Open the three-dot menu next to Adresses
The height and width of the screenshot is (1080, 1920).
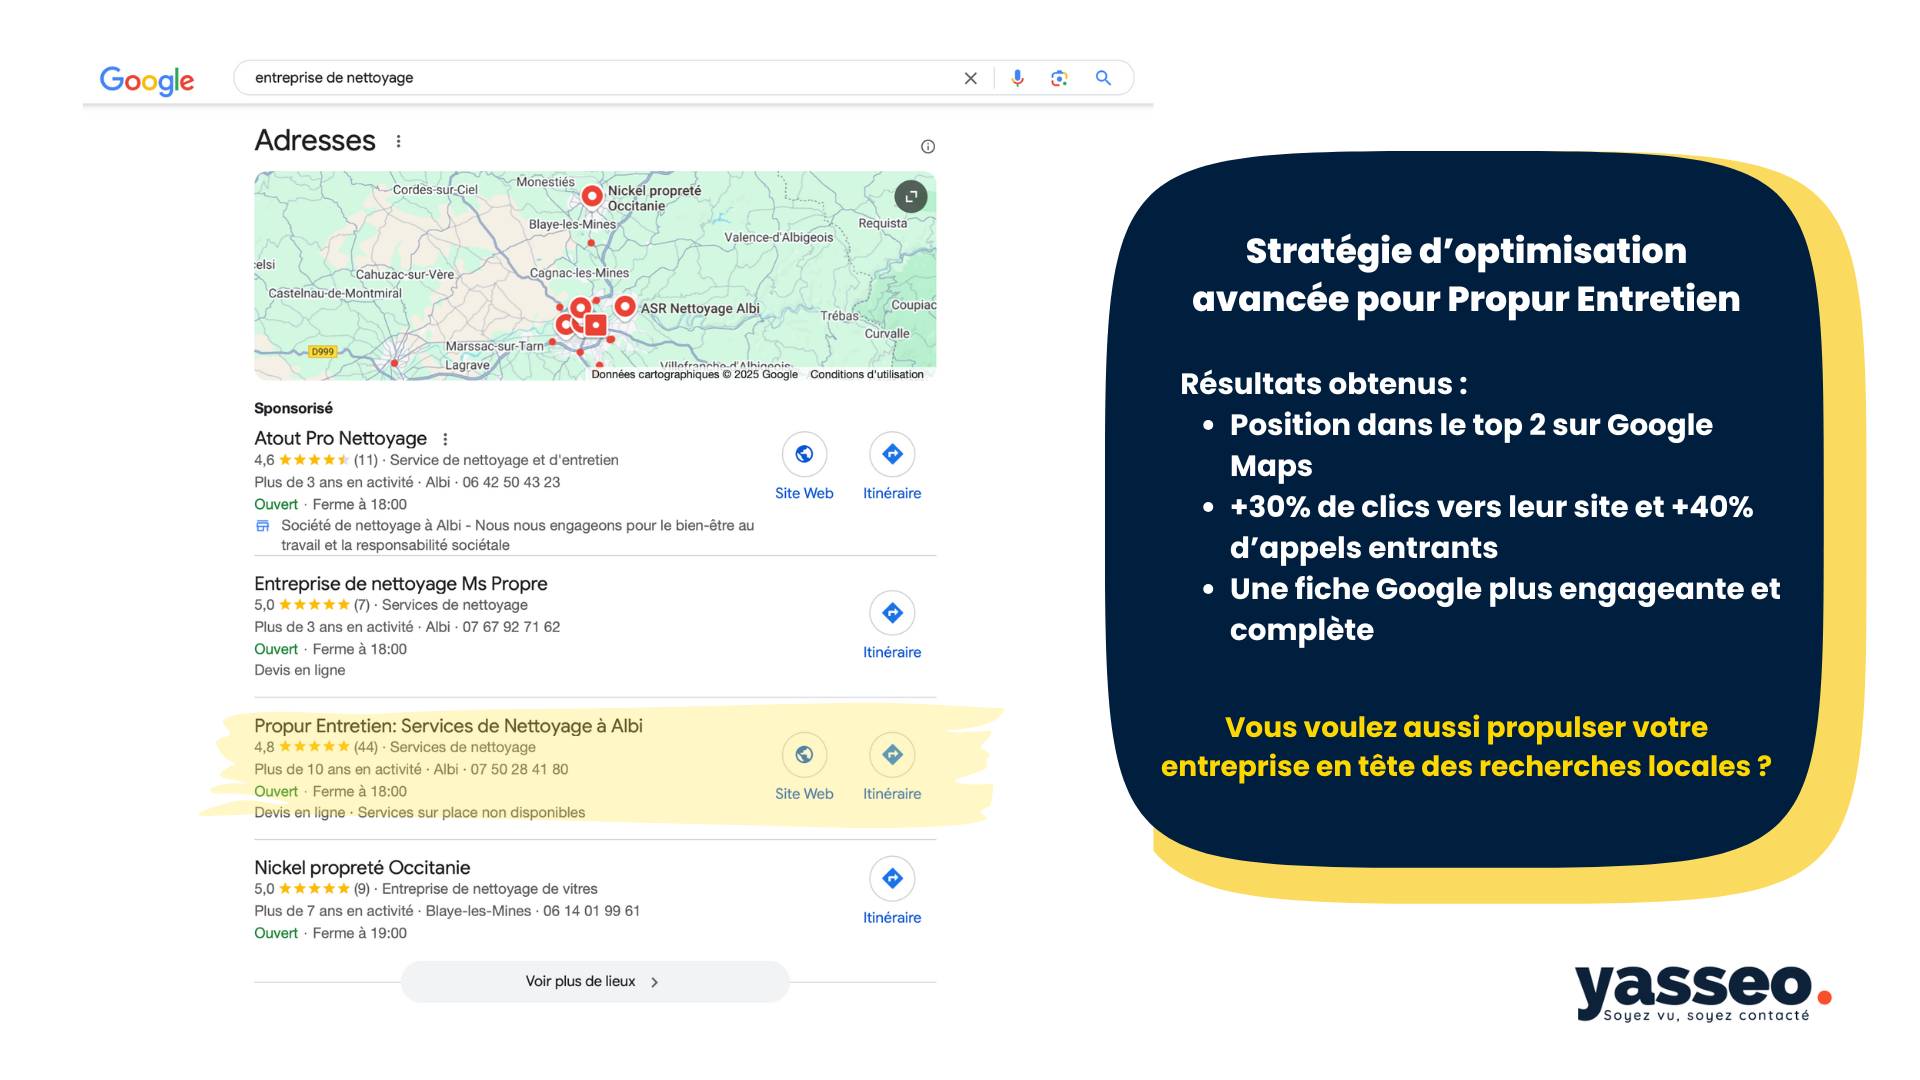click(398, 141)
